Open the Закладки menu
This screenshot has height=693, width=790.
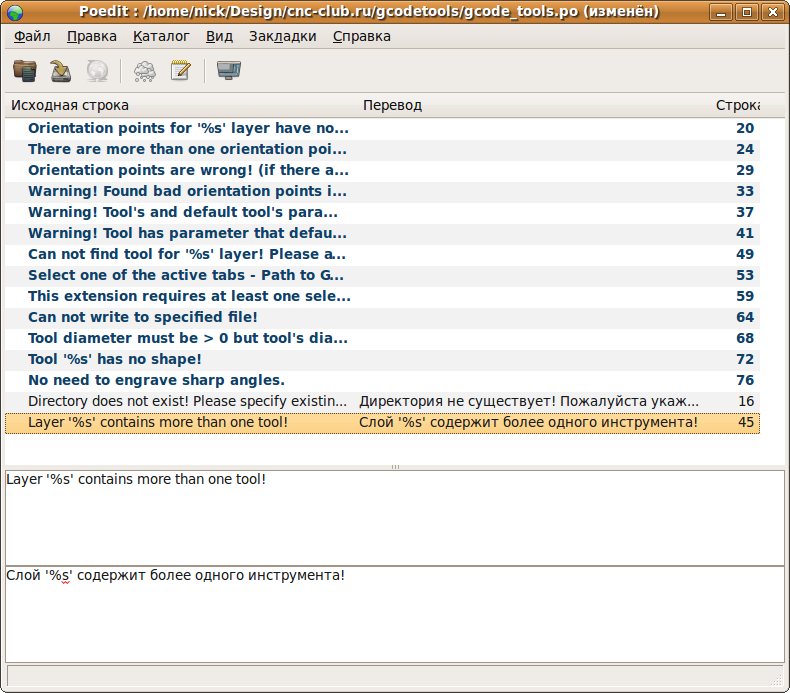[x=283, y=36]
